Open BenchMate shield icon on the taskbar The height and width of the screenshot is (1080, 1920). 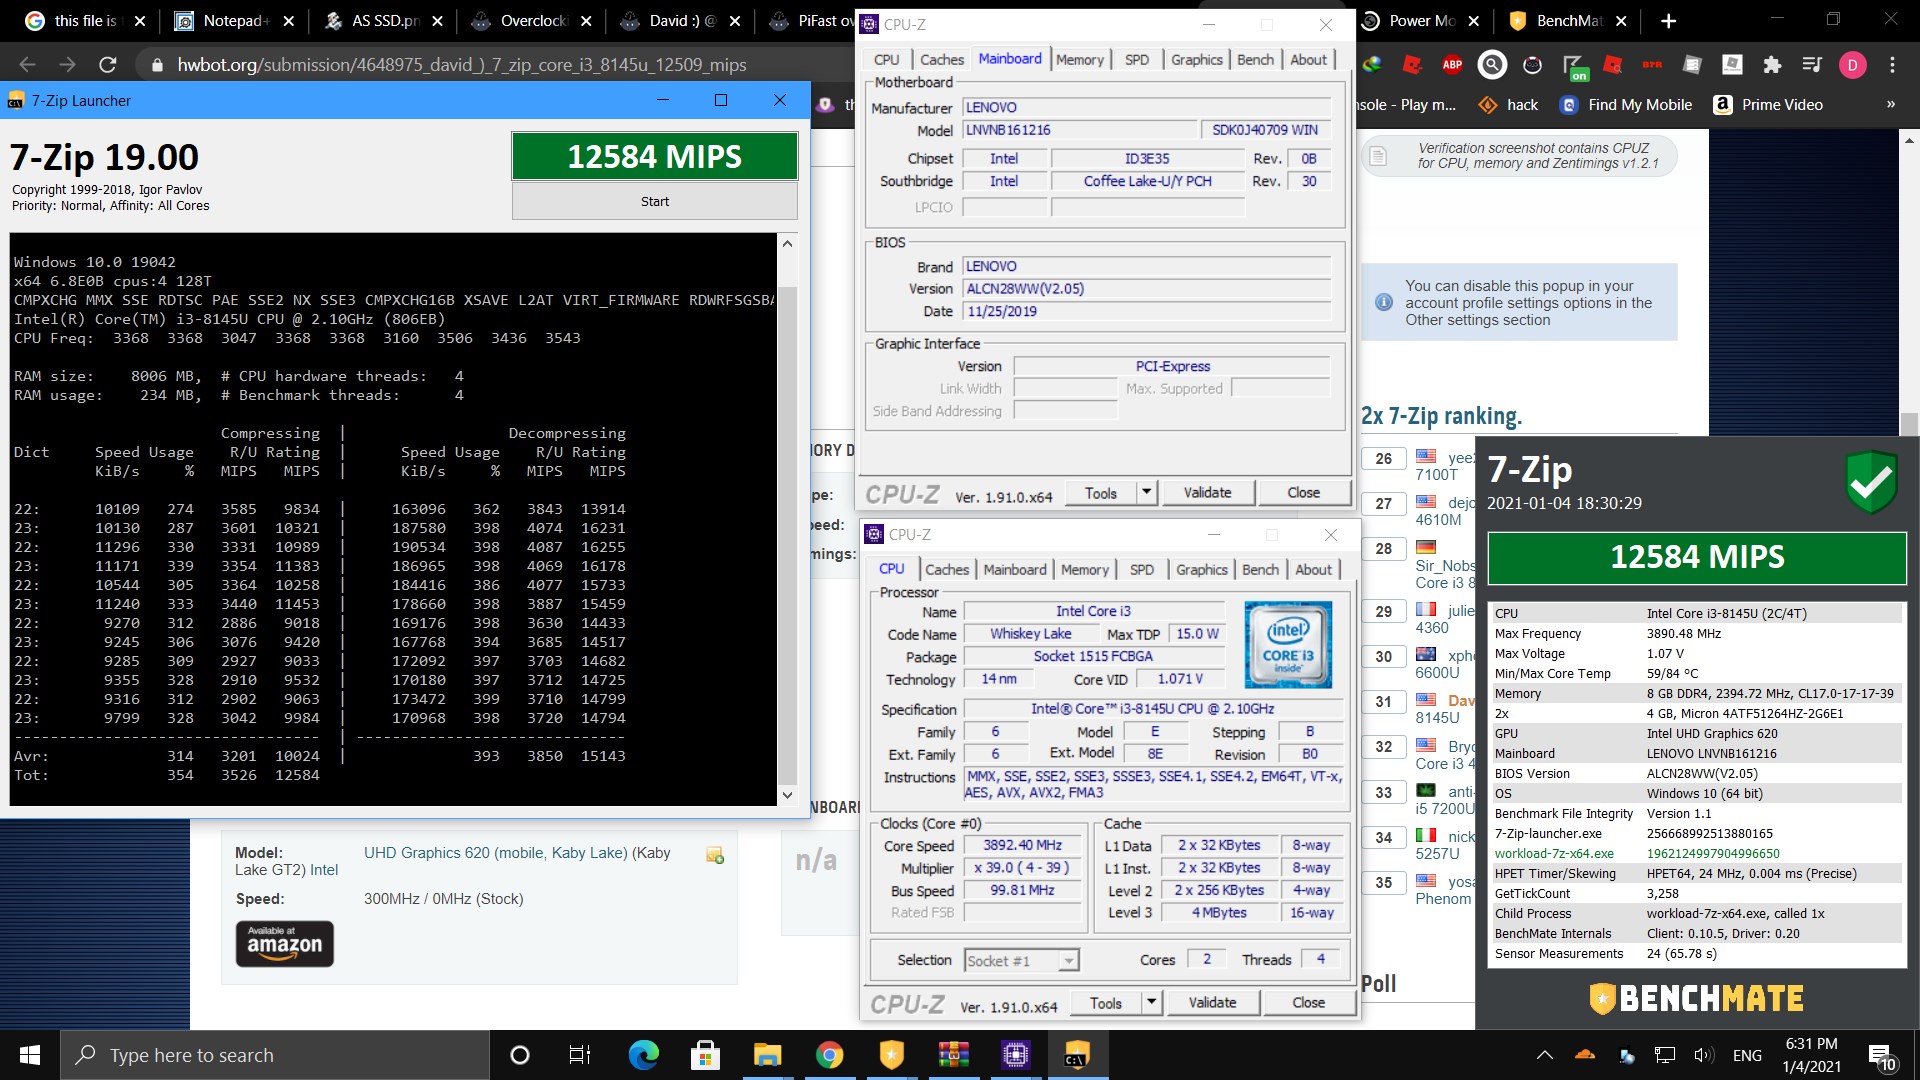coord(891,1055)
